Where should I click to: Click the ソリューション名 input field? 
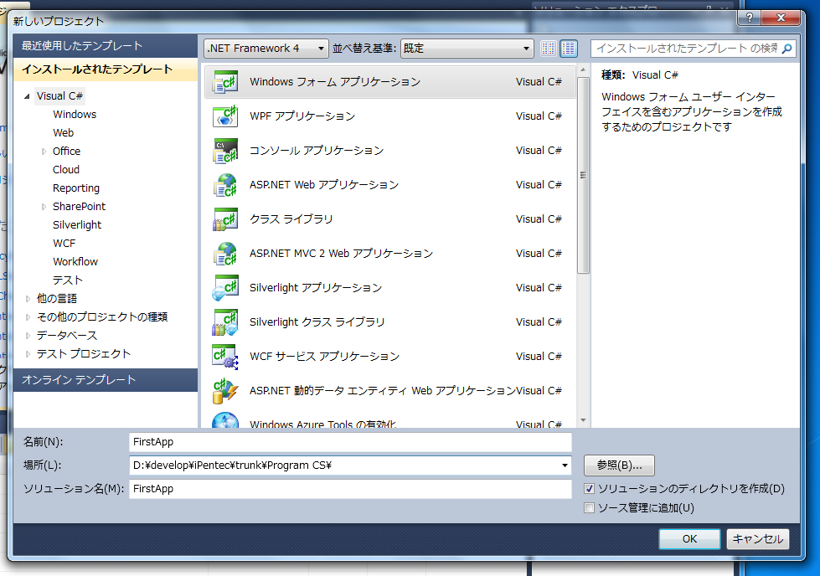click(350, 489)
